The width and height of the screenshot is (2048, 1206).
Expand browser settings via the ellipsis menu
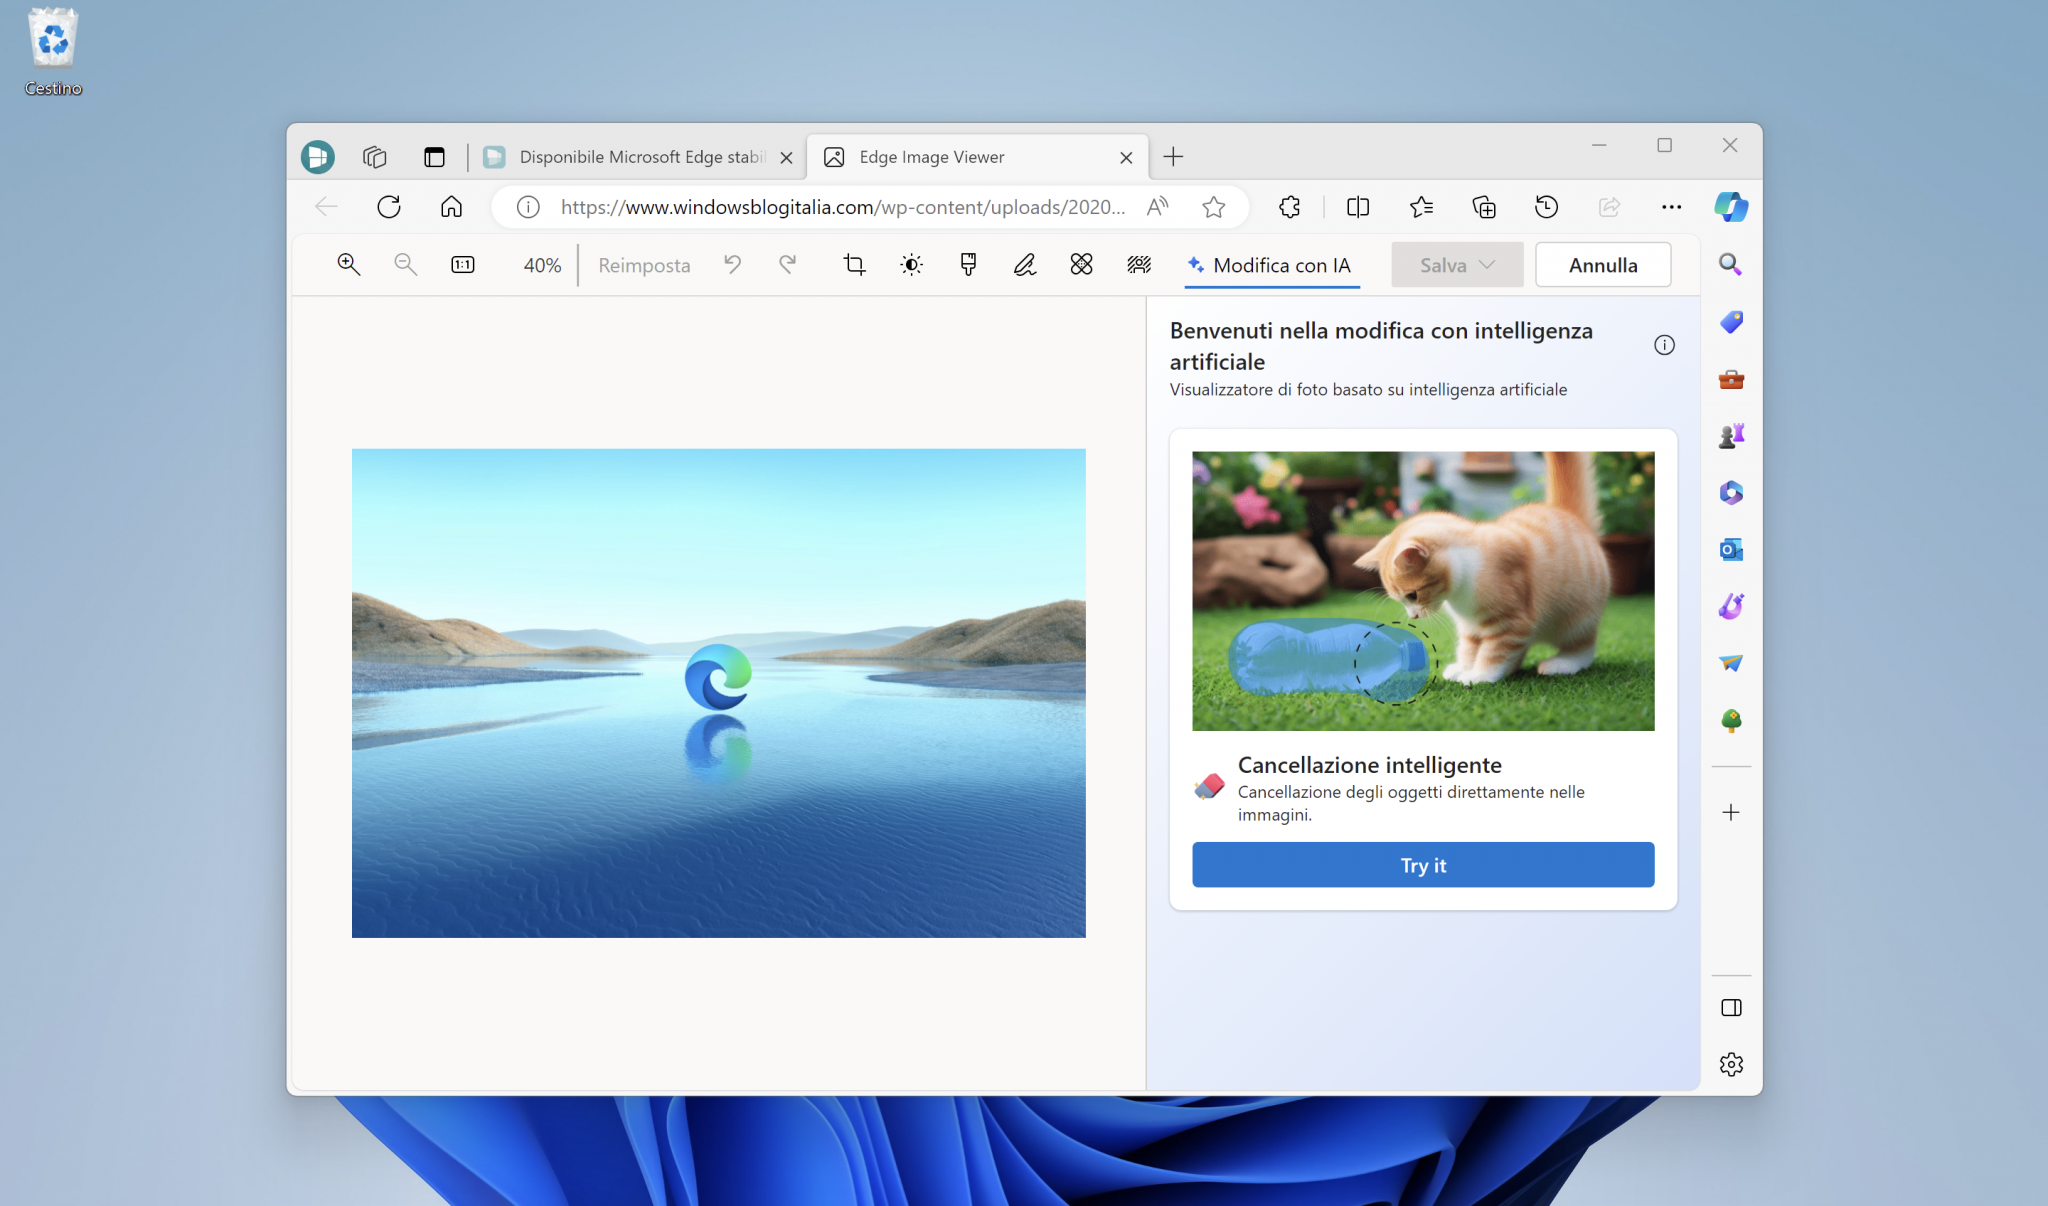coord(1671,207)
